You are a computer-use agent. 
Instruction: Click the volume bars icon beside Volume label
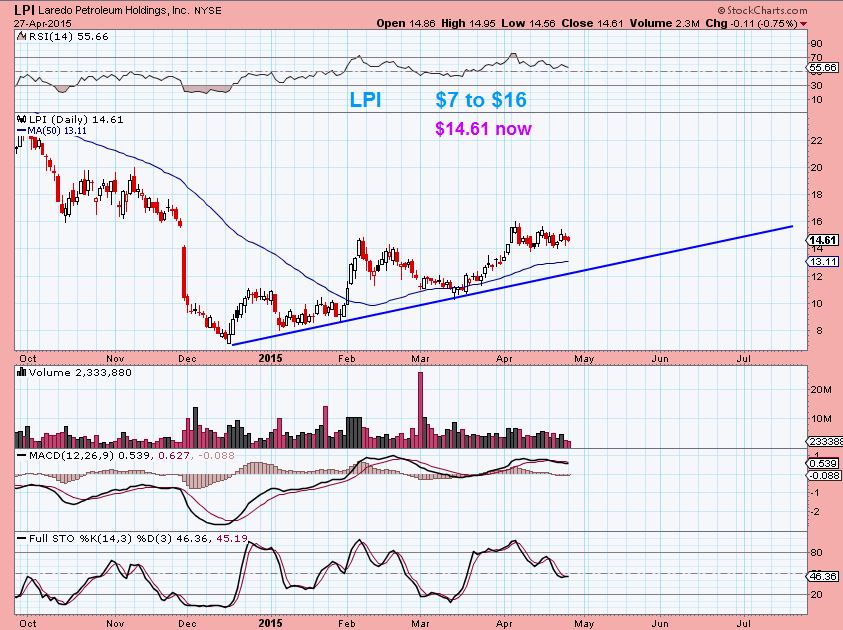(x=22, y=372)
